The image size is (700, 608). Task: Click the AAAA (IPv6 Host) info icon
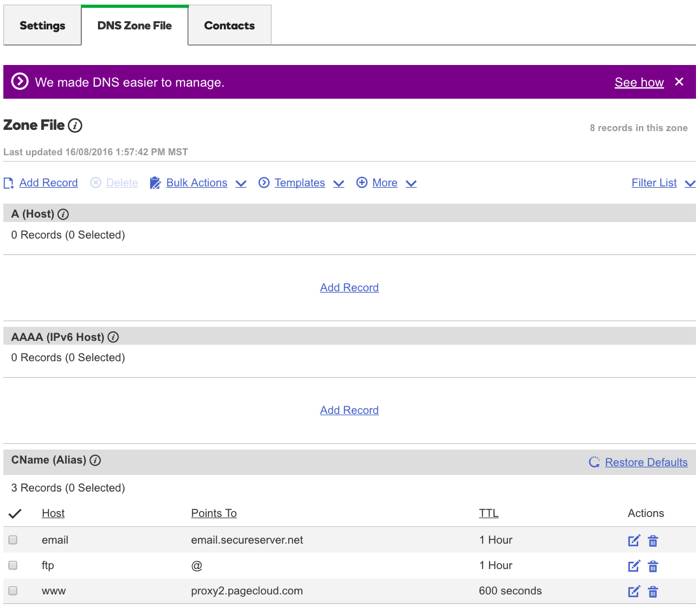pos(113,337)
